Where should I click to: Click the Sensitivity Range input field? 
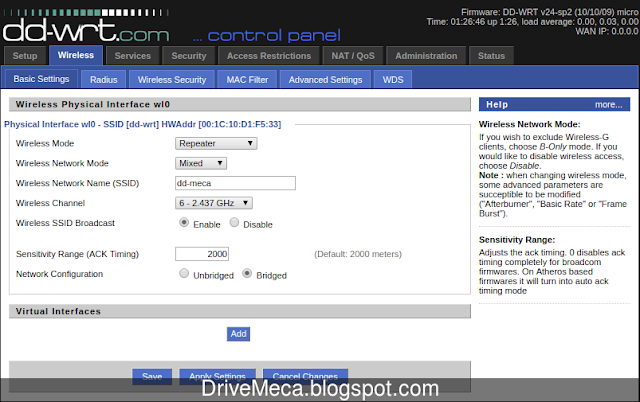pyautogui.click(x=202, y=254)
